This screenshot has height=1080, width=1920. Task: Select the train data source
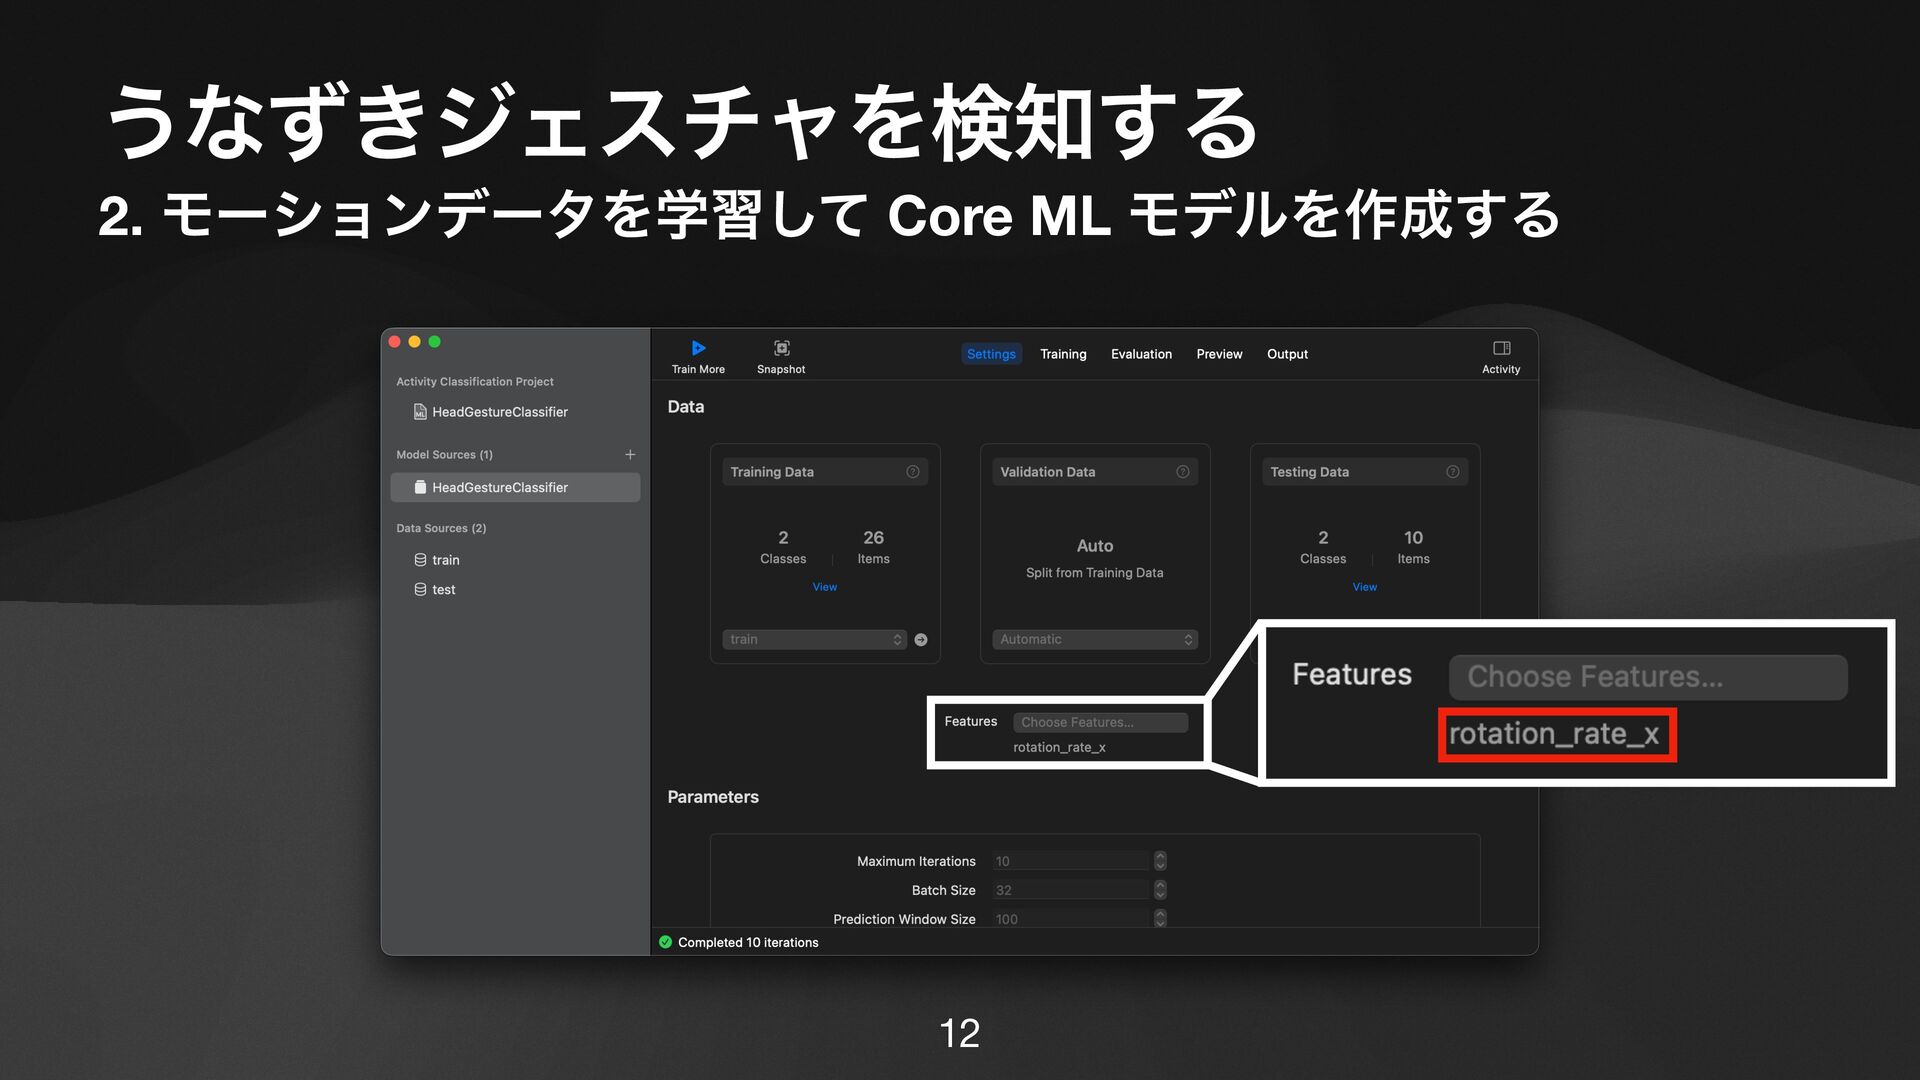point(446,560)
